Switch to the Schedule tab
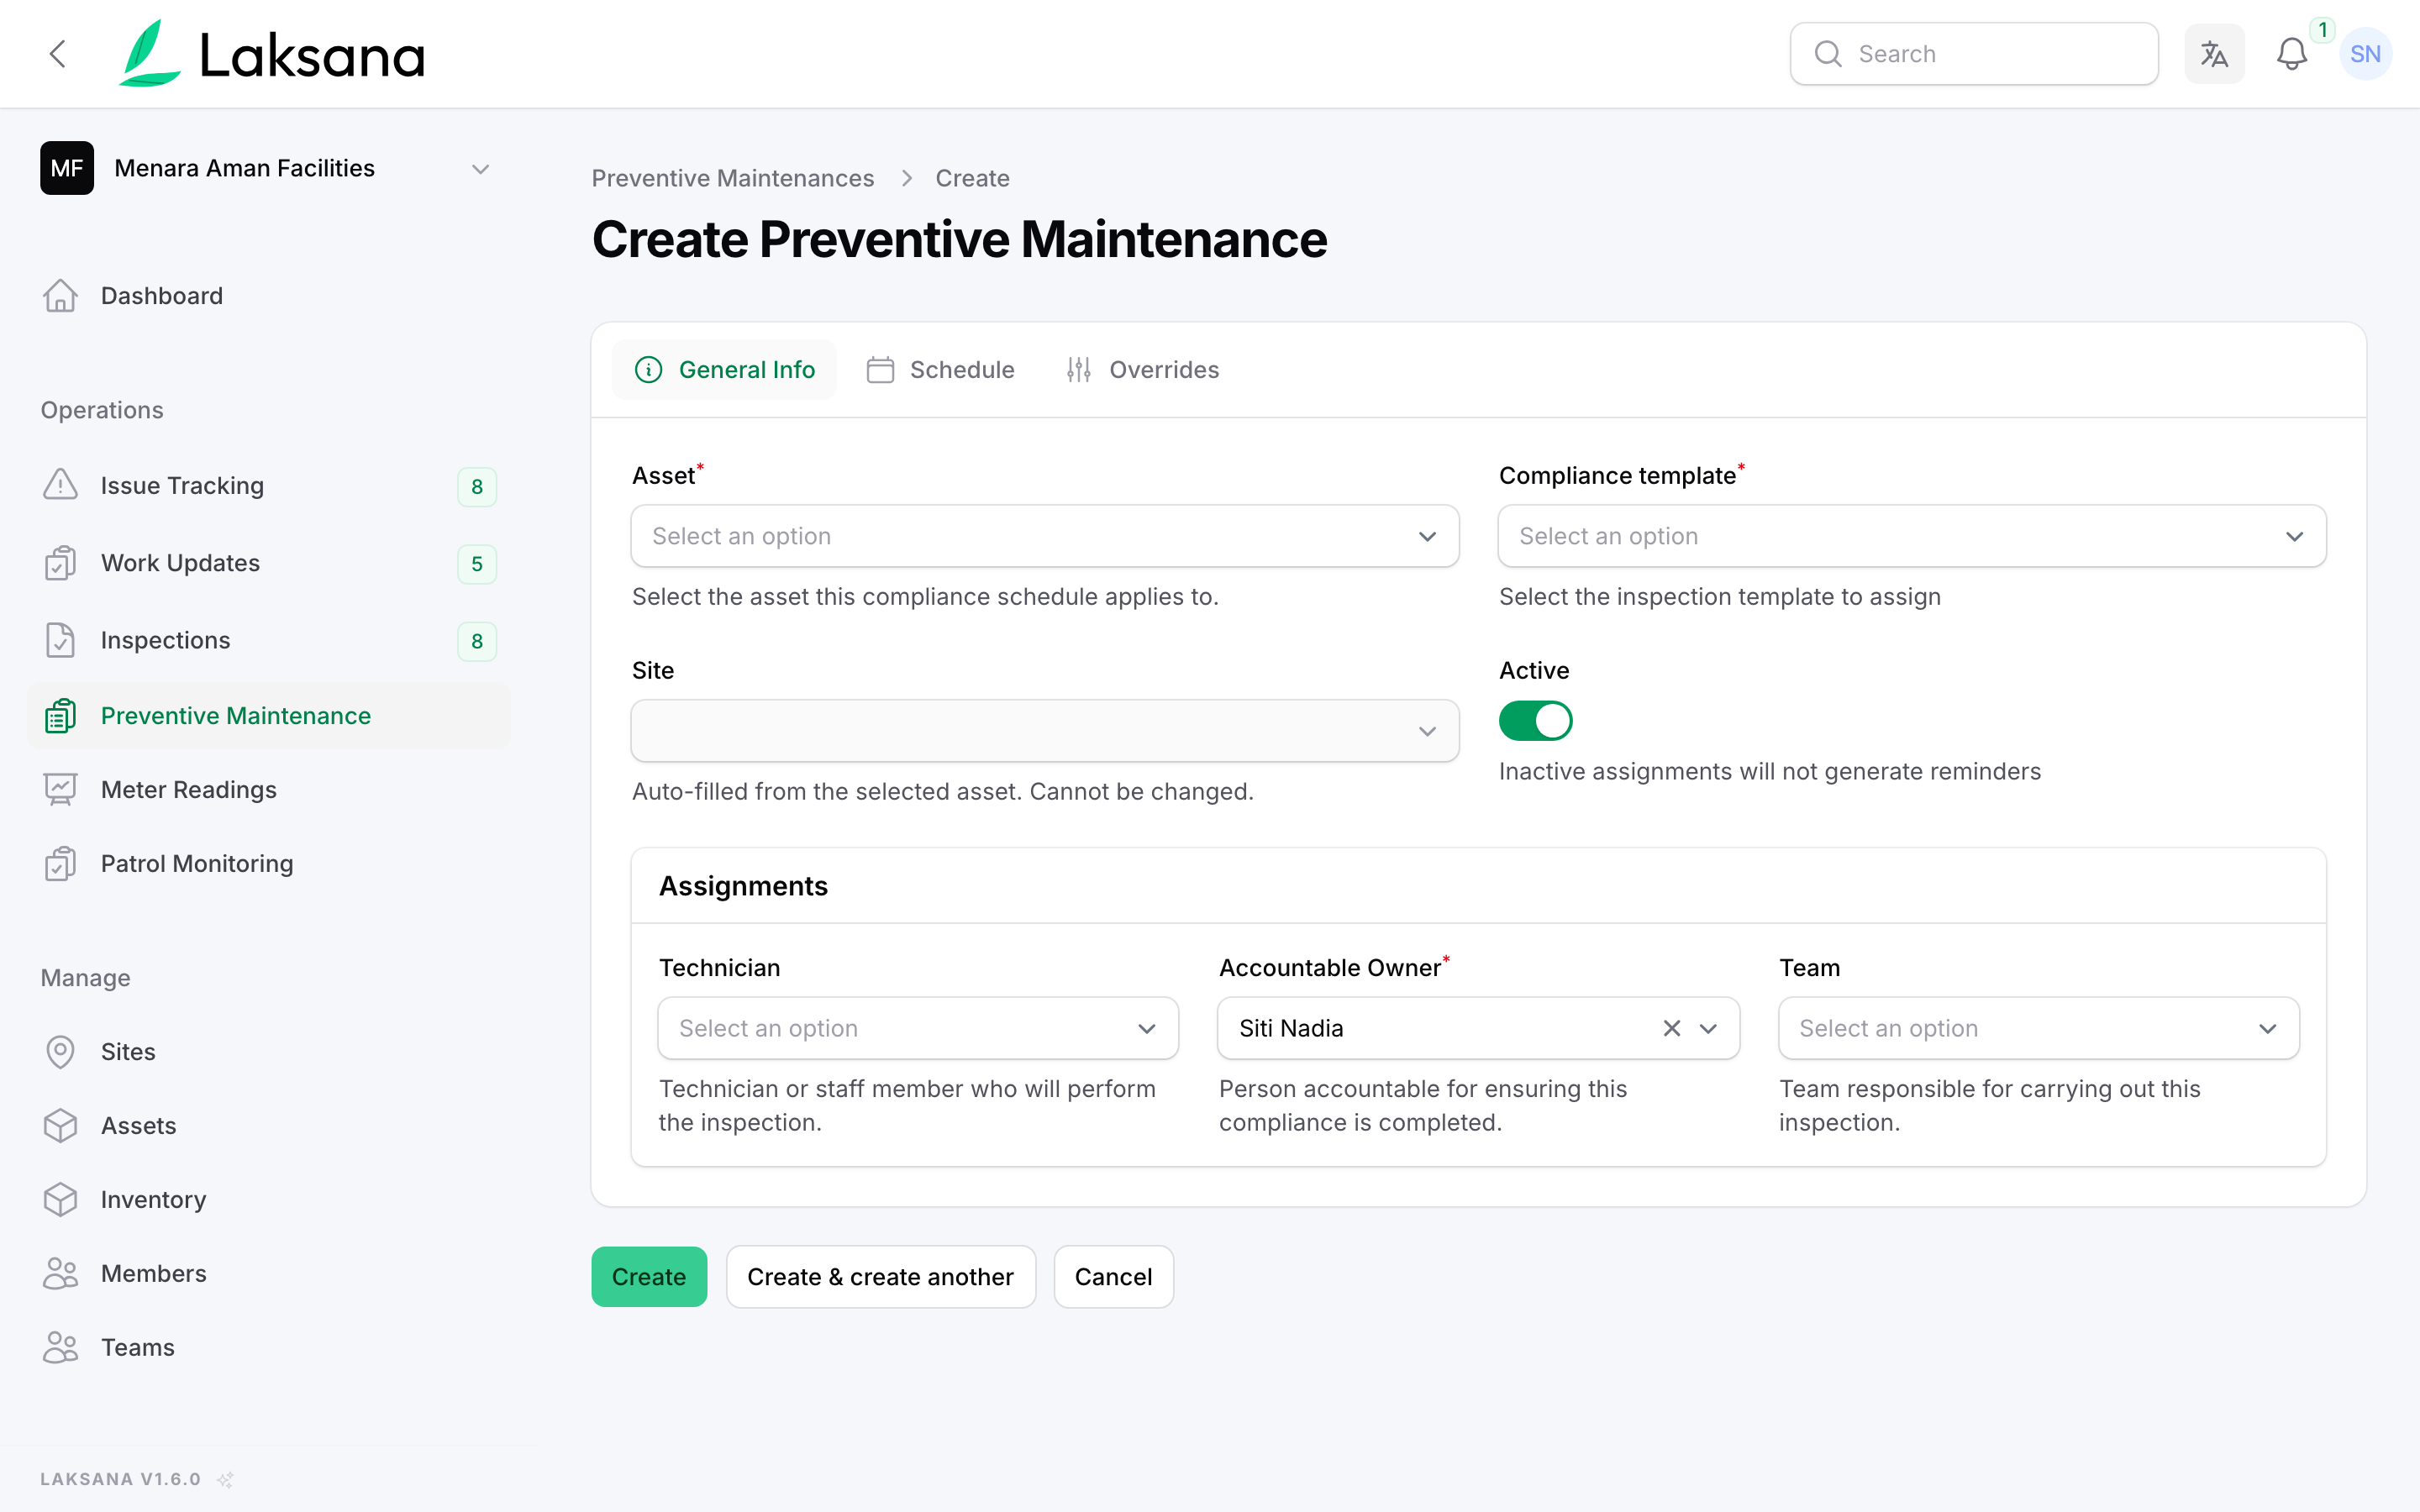Screen dimensions: 2420x1512 pos(940,370)
